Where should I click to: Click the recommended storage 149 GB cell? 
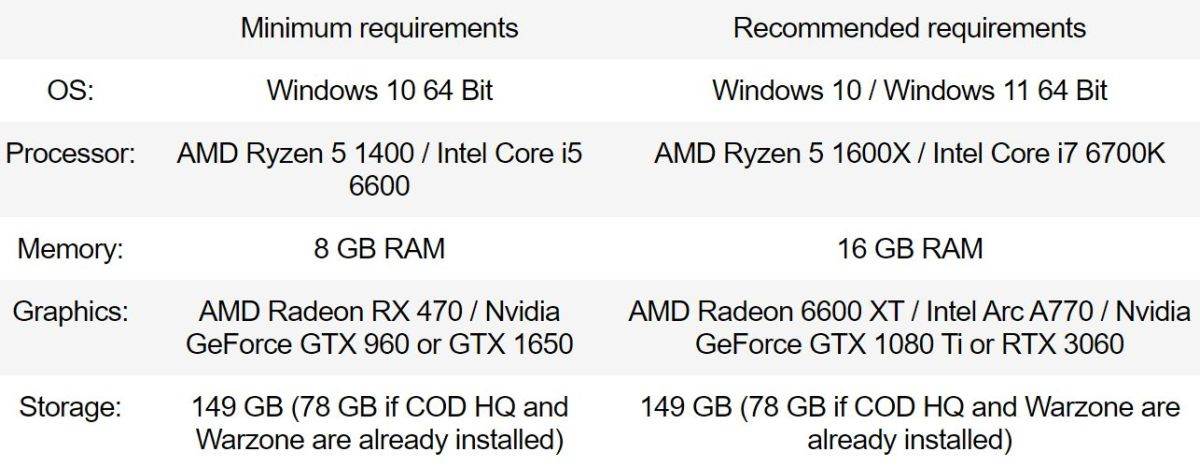(909, 422)
